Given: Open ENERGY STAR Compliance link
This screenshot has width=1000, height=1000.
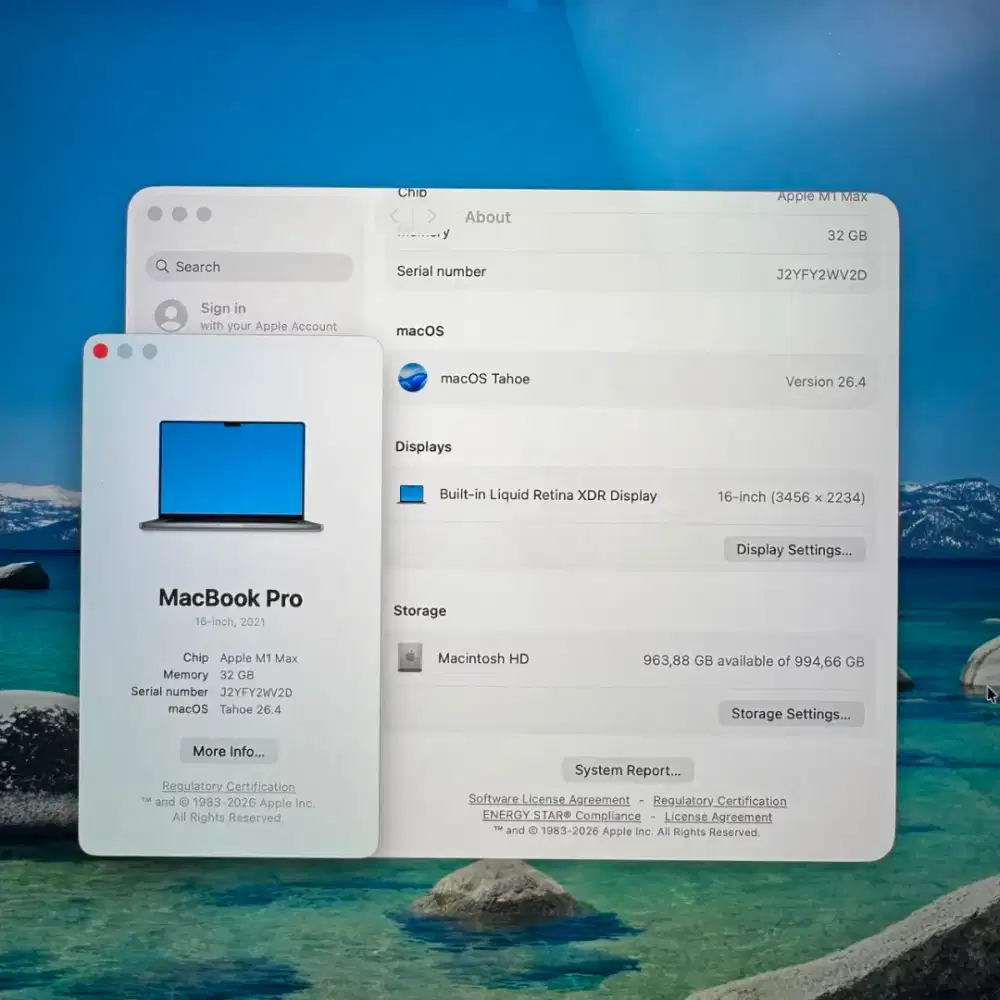Looking at the screenshot, I should pos(561,816).
